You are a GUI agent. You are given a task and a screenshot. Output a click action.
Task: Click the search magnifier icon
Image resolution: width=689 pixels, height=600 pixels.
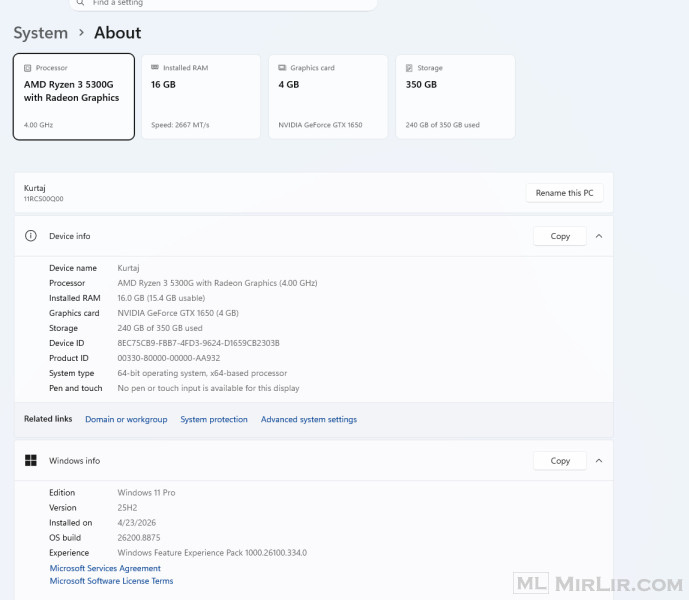coord(80,3)
